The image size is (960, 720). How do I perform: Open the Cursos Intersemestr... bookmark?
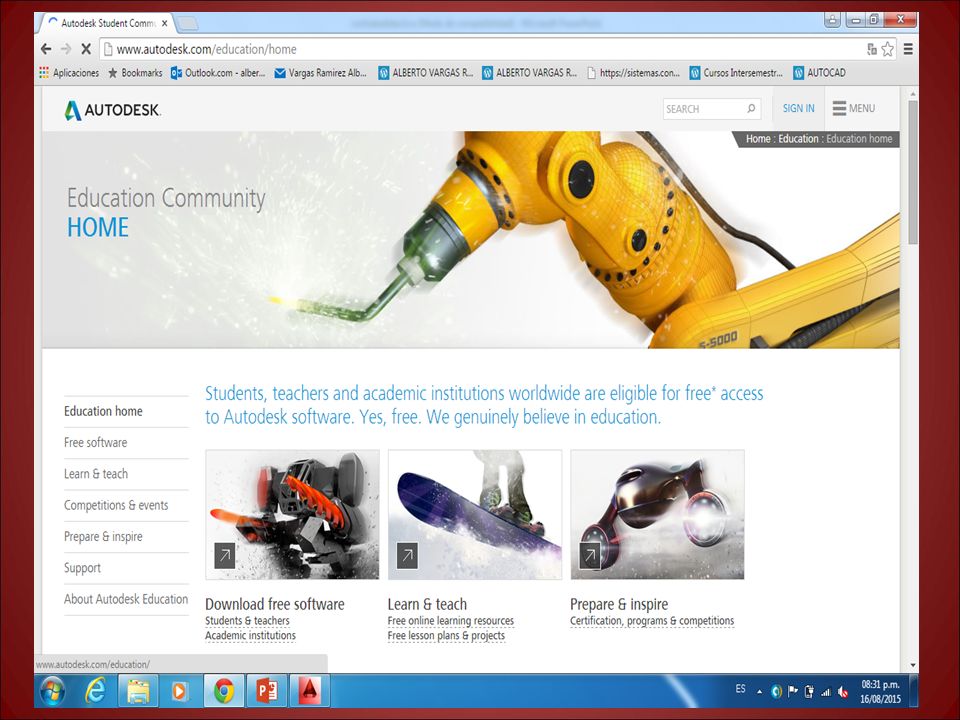coord(737,73)
